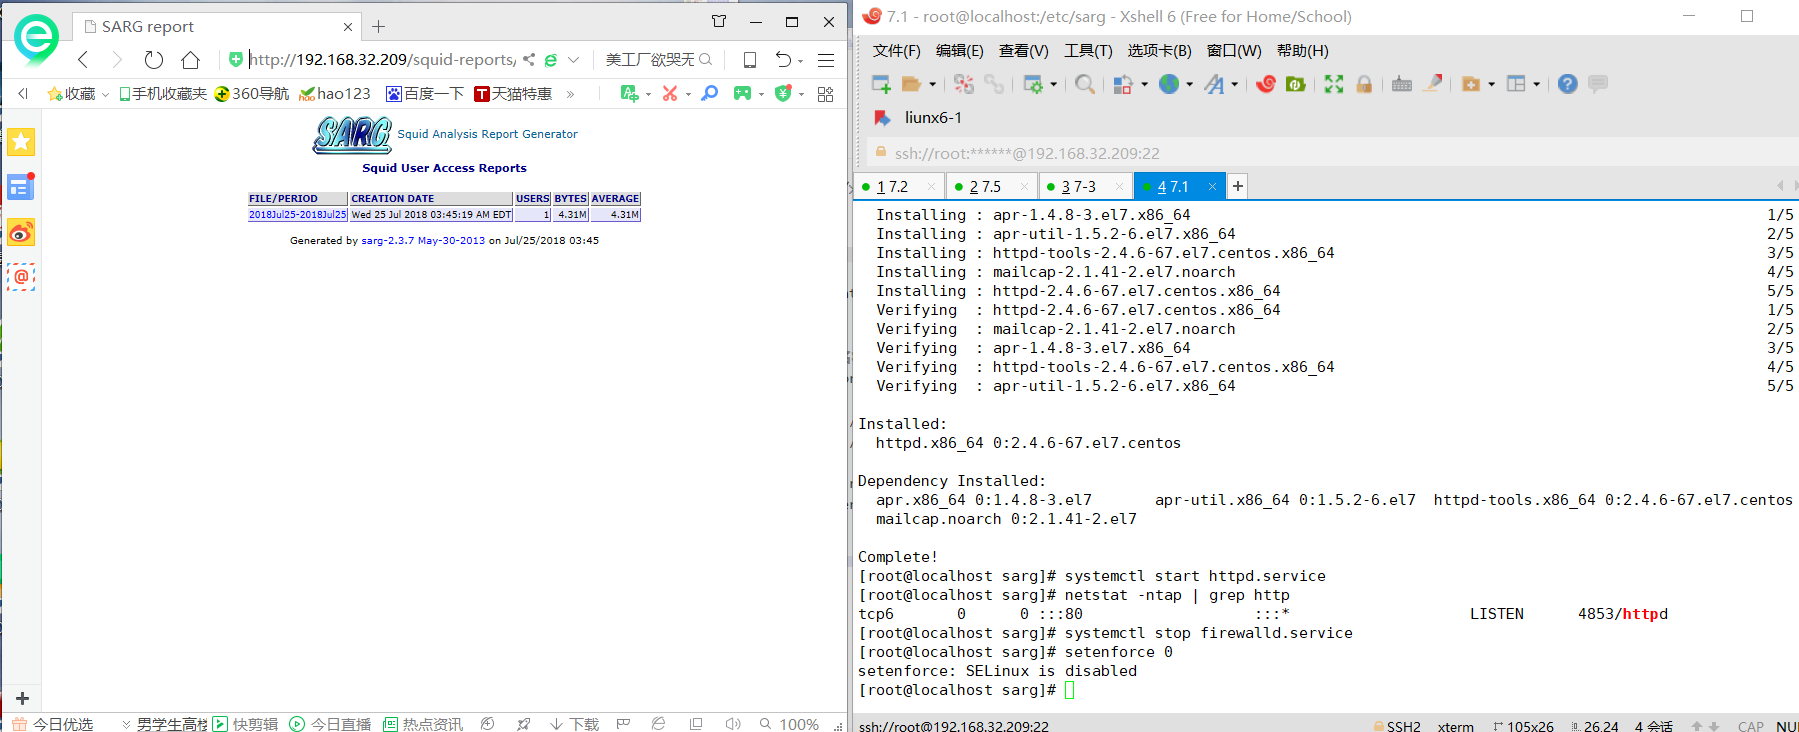The image size is (1799, 732).
Task: Open the 百度一下 bookmark
Action: click(x=425, y=94)
